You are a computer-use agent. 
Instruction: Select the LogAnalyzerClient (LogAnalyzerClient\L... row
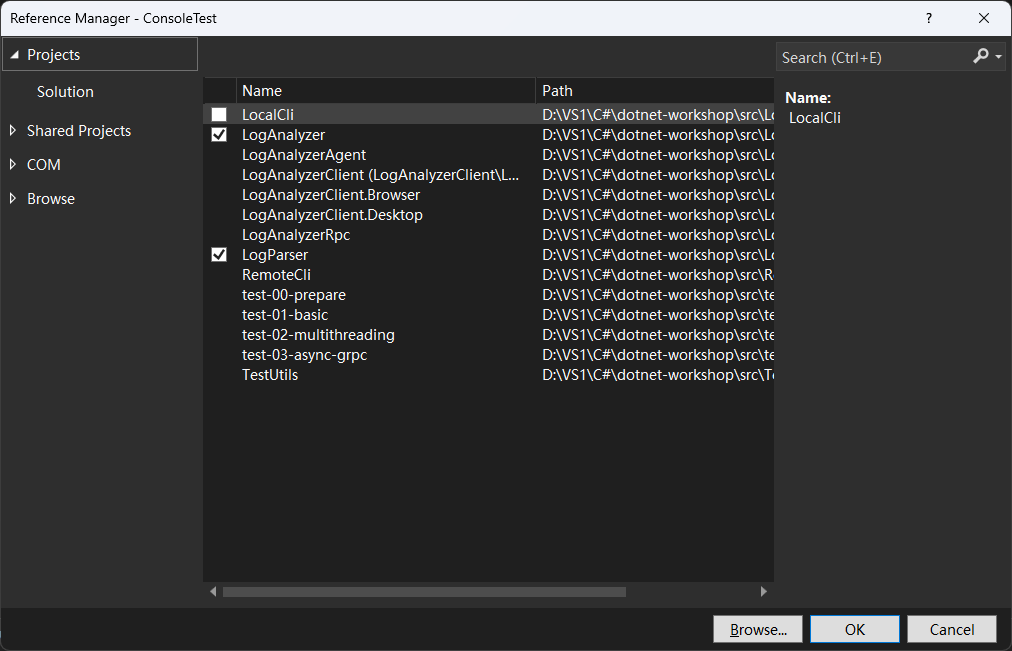coord(489,175)
